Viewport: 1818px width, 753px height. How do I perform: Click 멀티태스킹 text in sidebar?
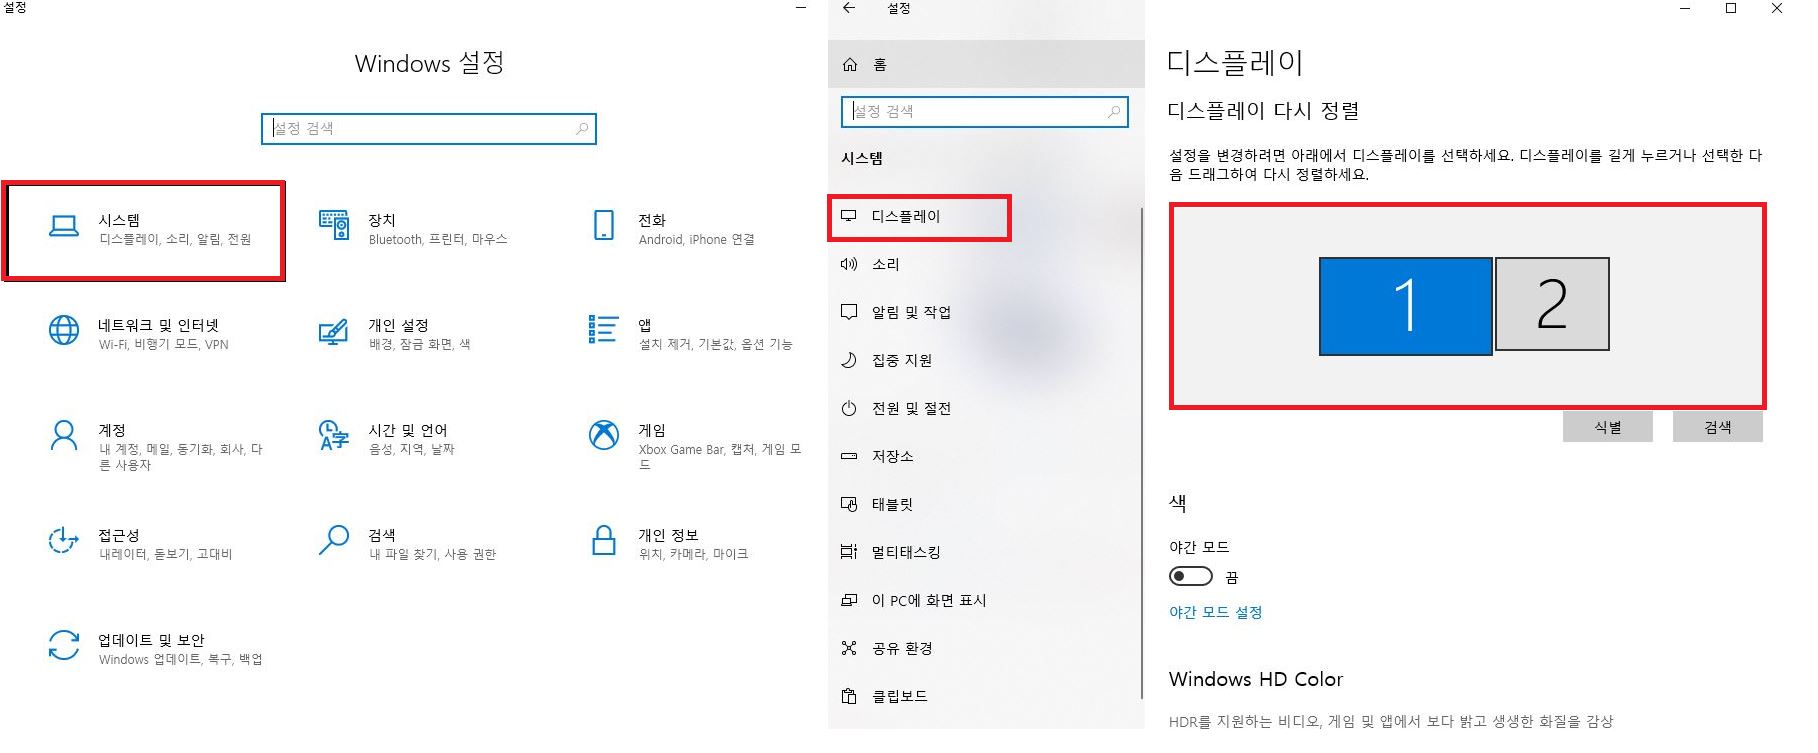point(906,552)
